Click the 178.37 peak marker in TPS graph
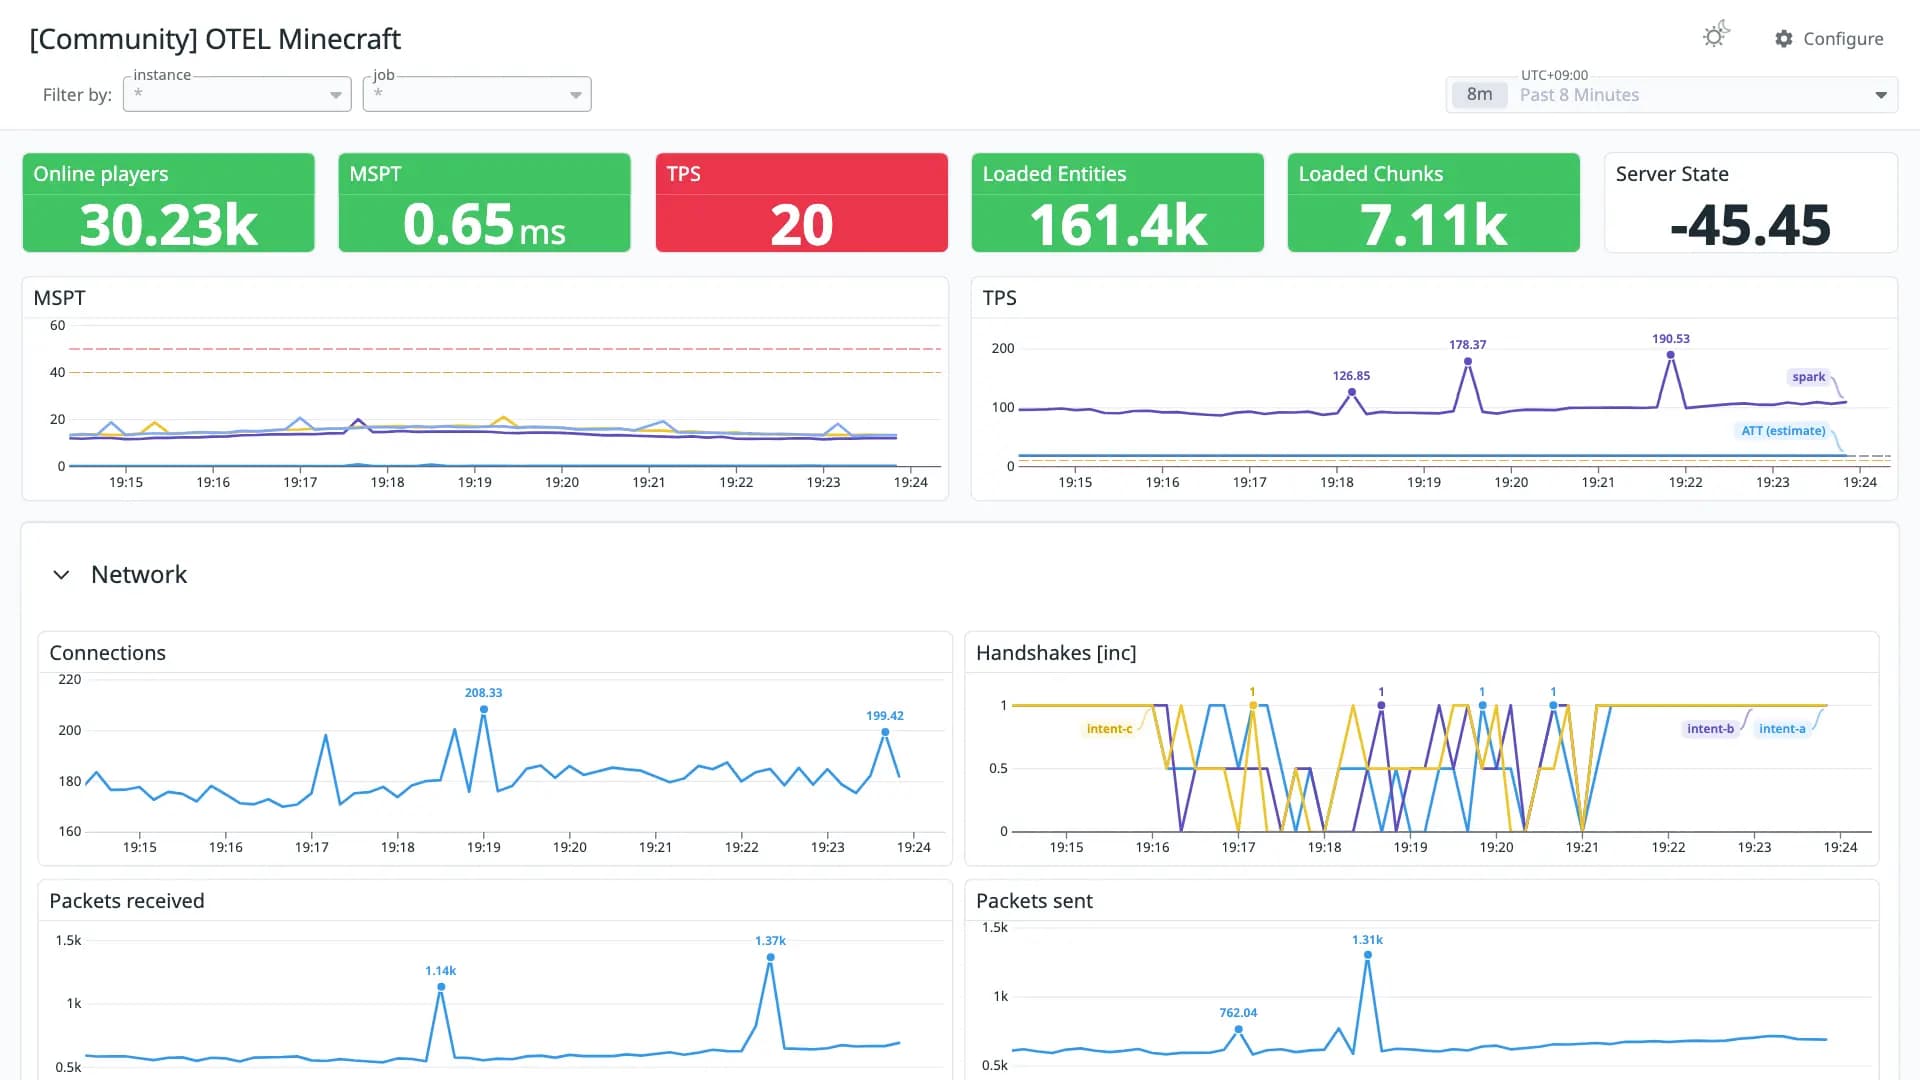The width and height of the screenshot is (1920, 1080). click(x=1467, y=361)
